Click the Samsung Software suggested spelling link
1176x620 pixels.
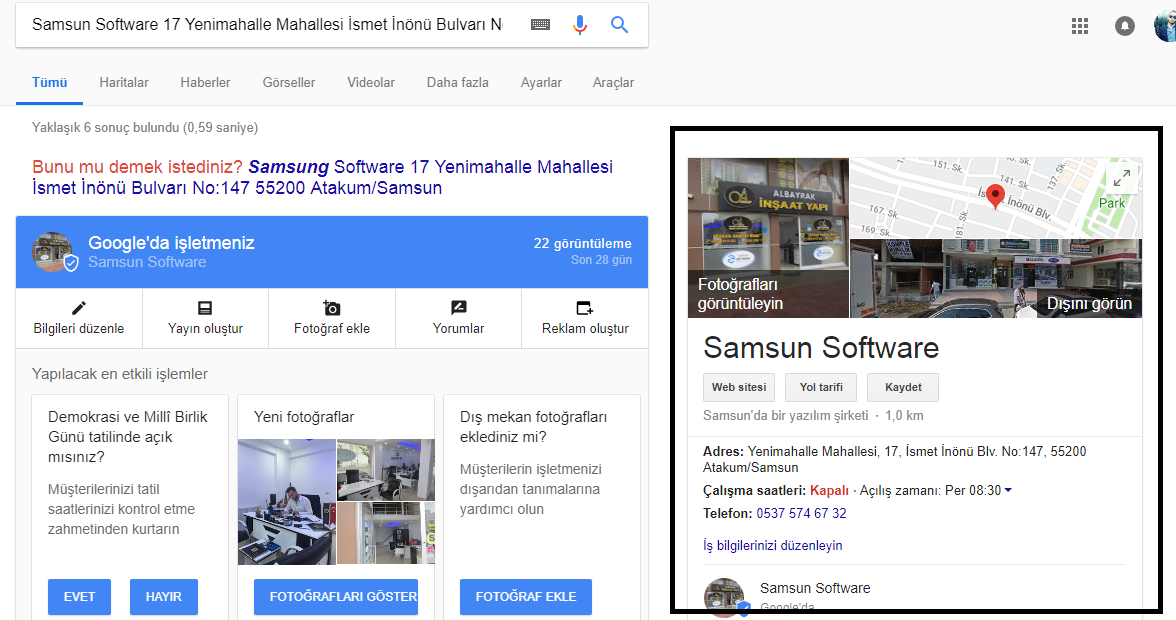pos(322,177)
